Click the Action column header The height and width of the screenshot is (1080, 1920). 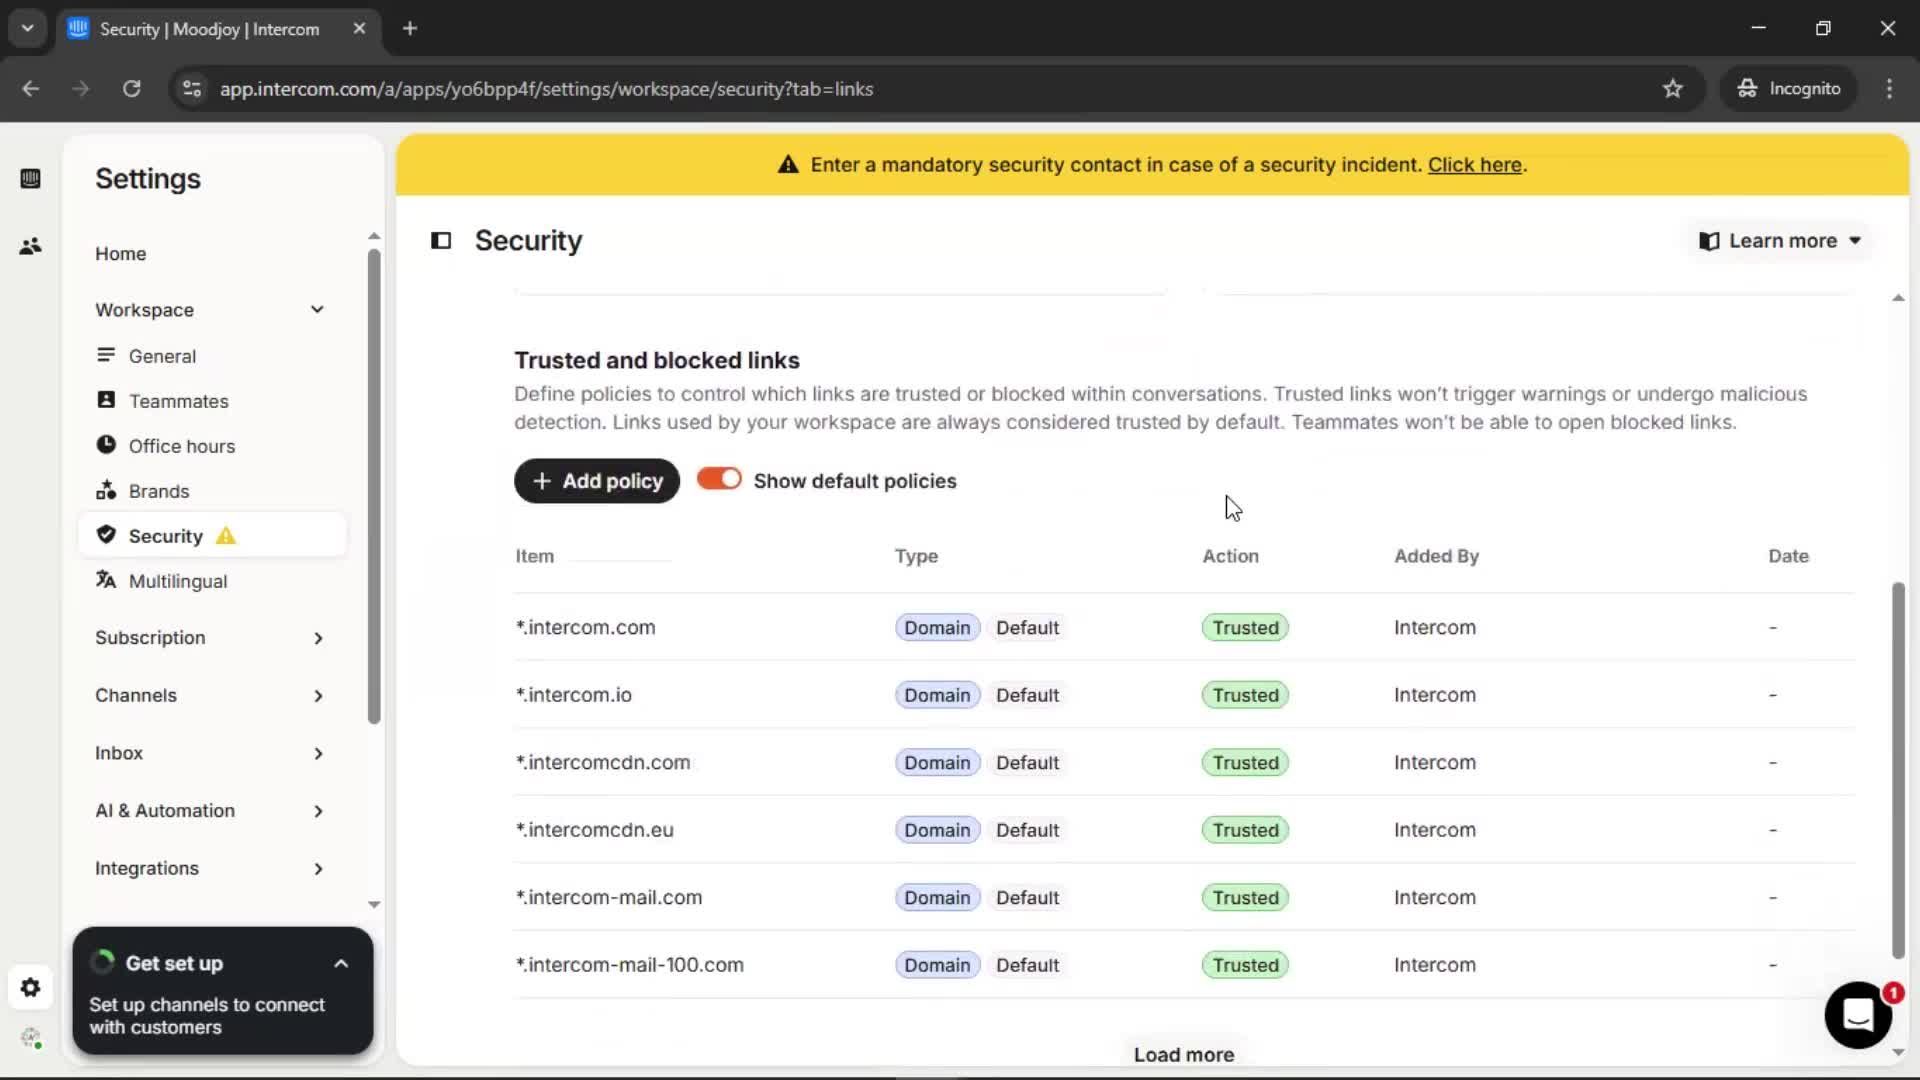pos(1230,556)
